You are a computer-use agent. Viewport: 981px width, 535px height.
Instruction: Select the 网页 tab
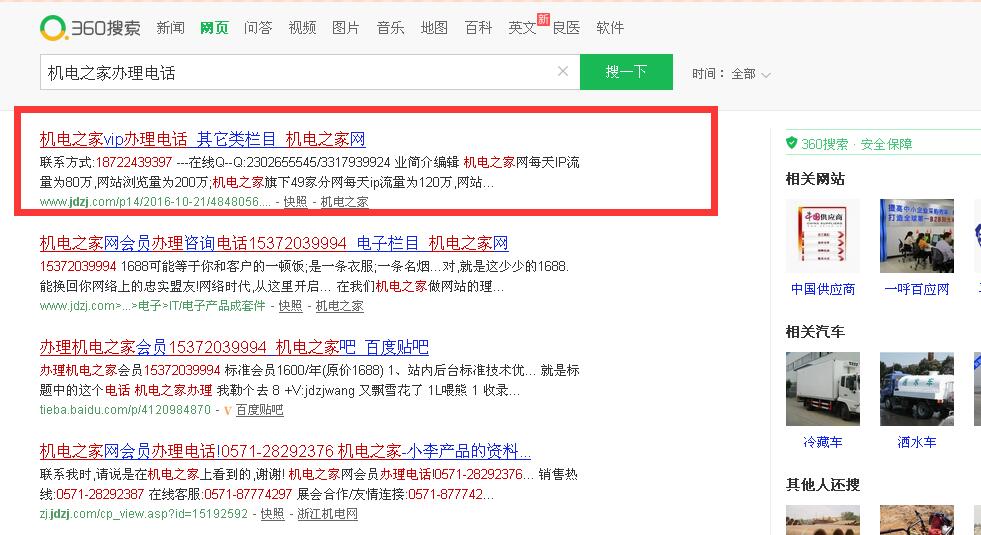click(x=214, y=28)
